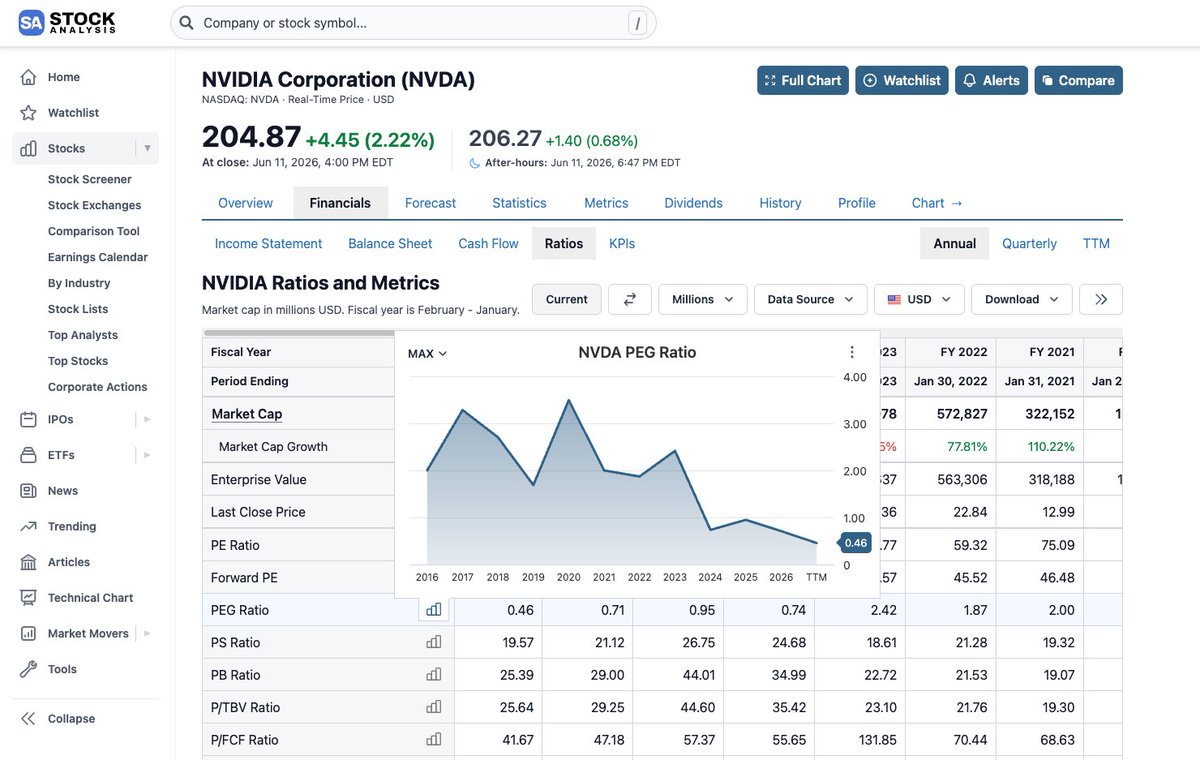Open the Income Statement subtab
The width and height of the screenshot is (1200, 760).
click(x=268, y=243)
